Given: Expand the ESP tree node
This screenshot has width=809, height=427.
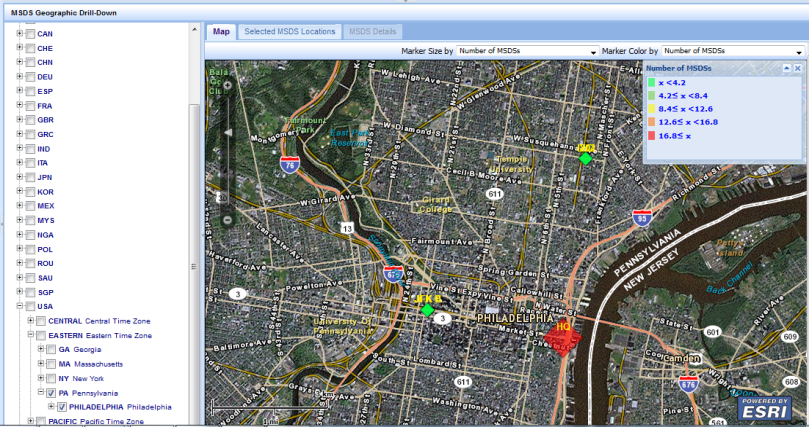Looking at the screenshot, I should click(x=20, y=91).
